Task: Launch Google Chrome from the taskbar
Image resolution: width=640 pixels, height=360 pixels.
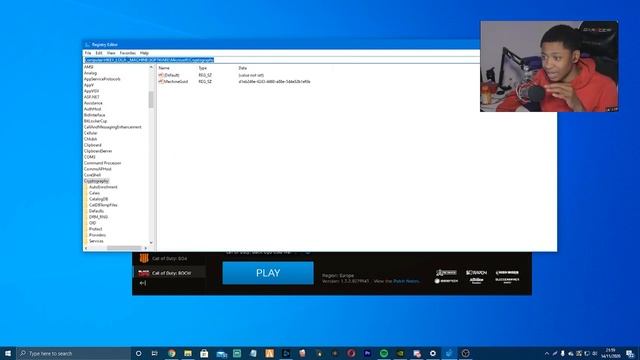Action: coord(171,353)
